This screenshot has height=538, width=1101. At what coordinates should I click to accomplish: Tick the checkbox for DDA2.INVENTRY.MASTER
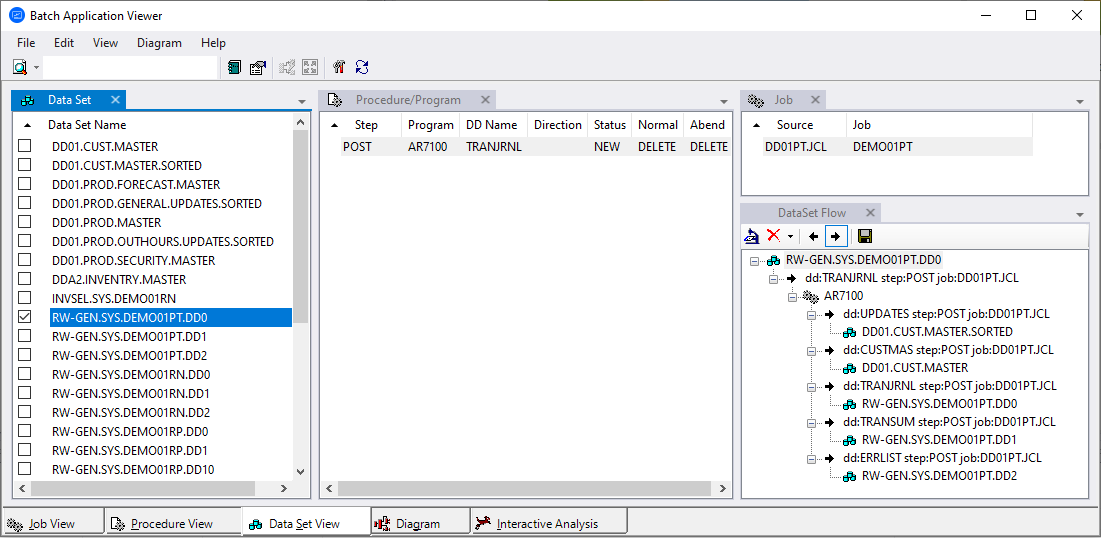point(25,280)
